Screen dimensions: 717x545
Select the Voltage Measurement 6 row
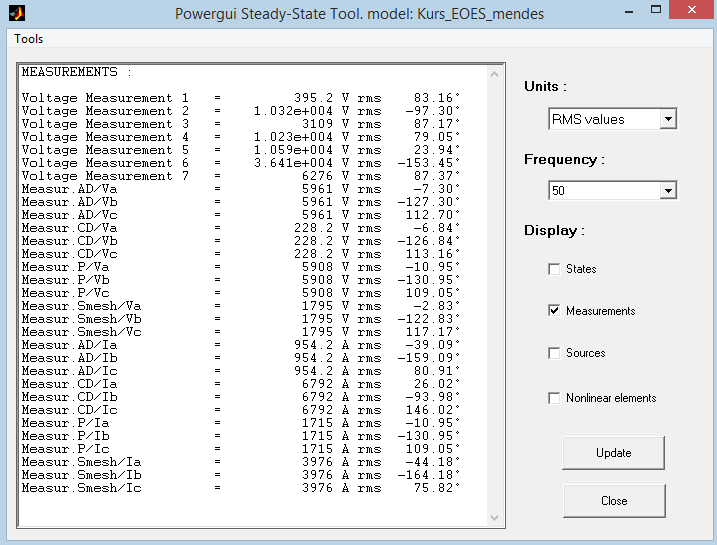pos(241,163)
